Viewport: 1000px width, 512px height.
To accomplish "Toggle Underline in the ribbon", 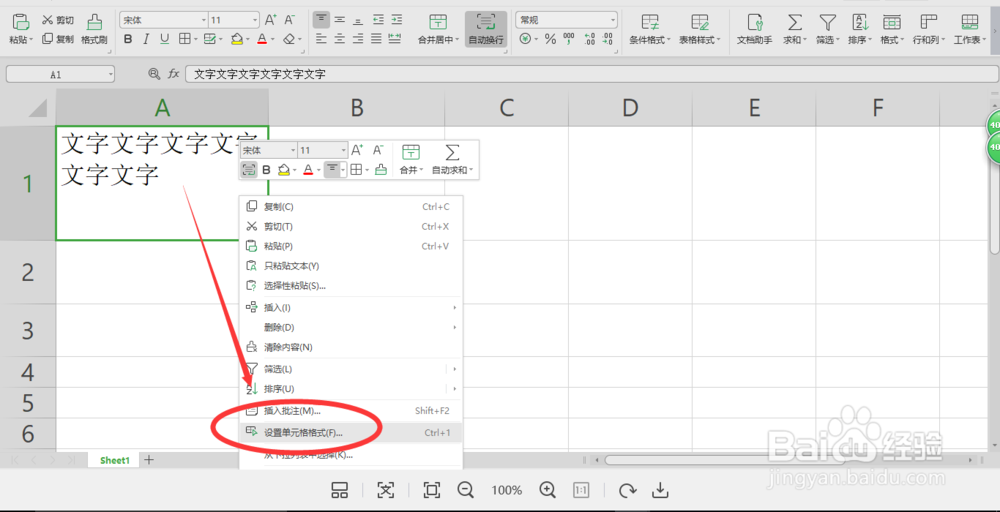I will coord(165,40).
